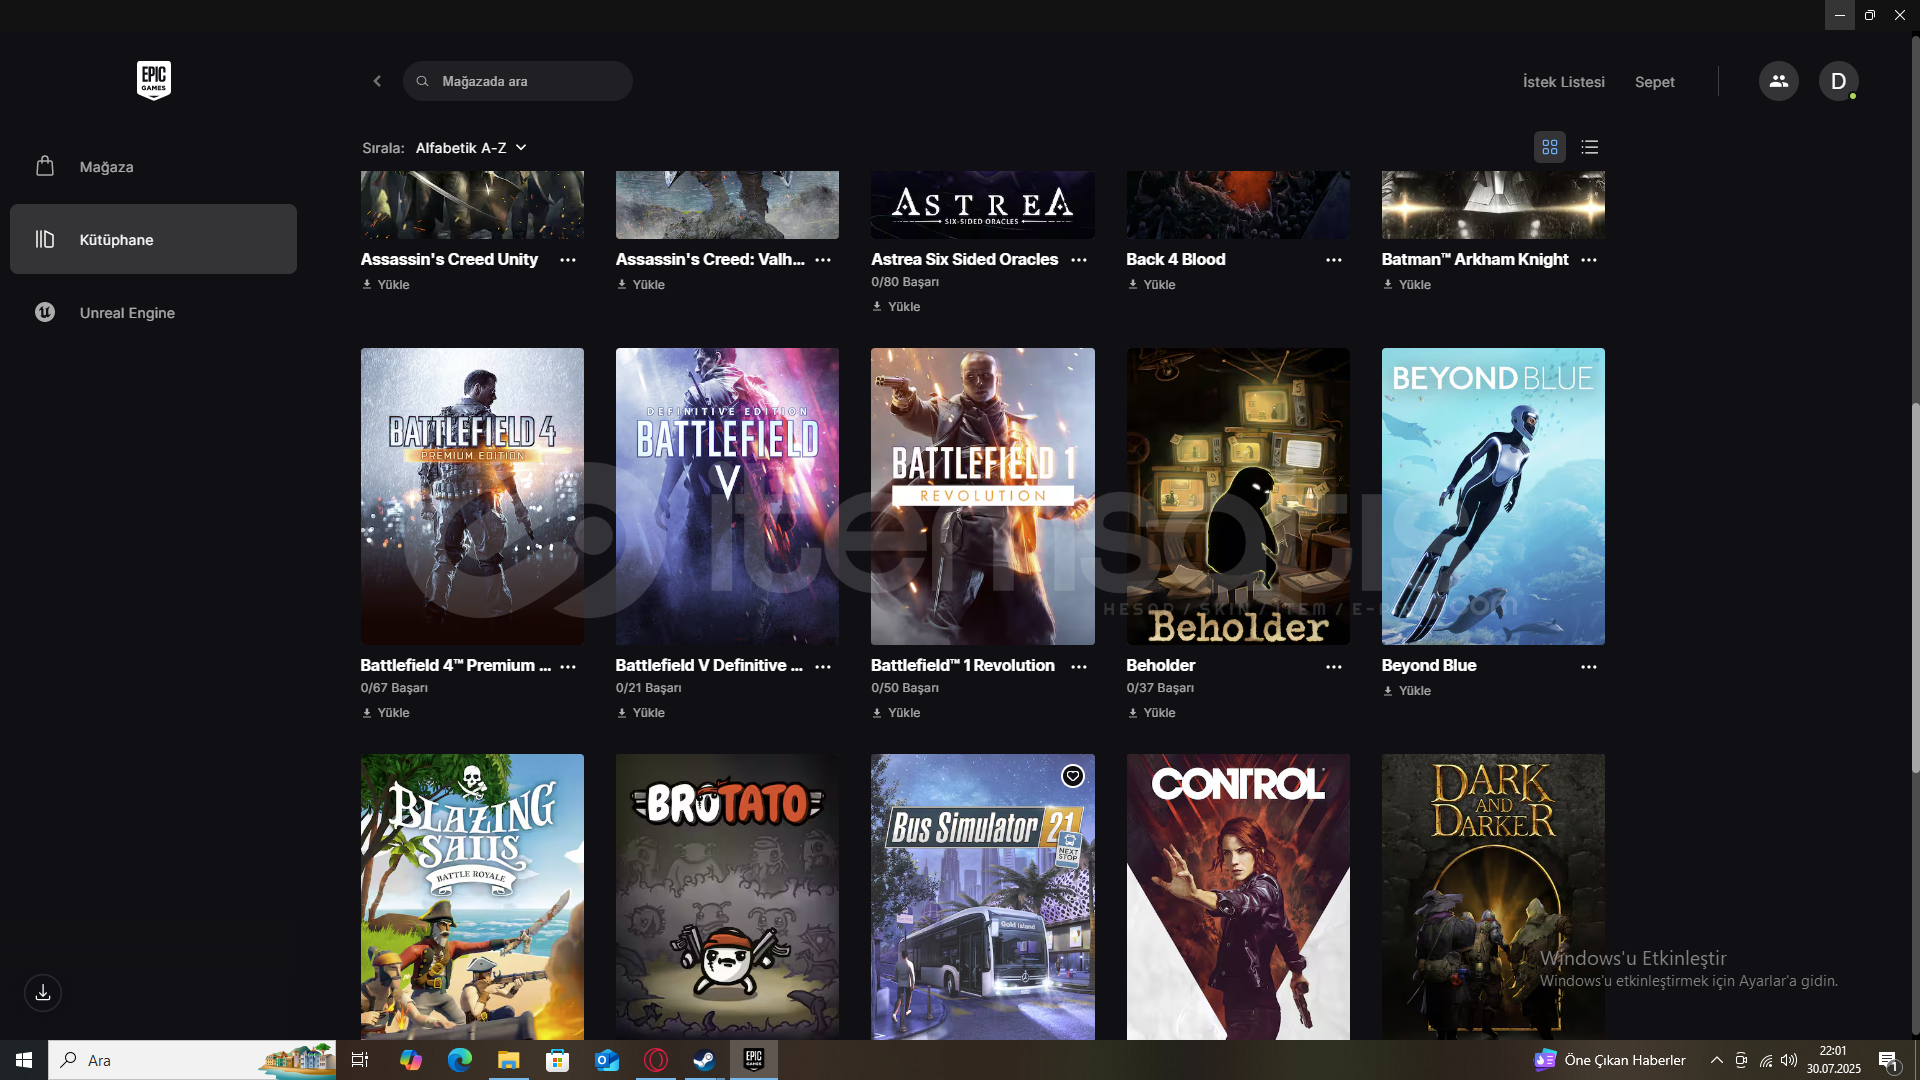
Task: Click the taskbar Ara search box
Action: 192,1060
